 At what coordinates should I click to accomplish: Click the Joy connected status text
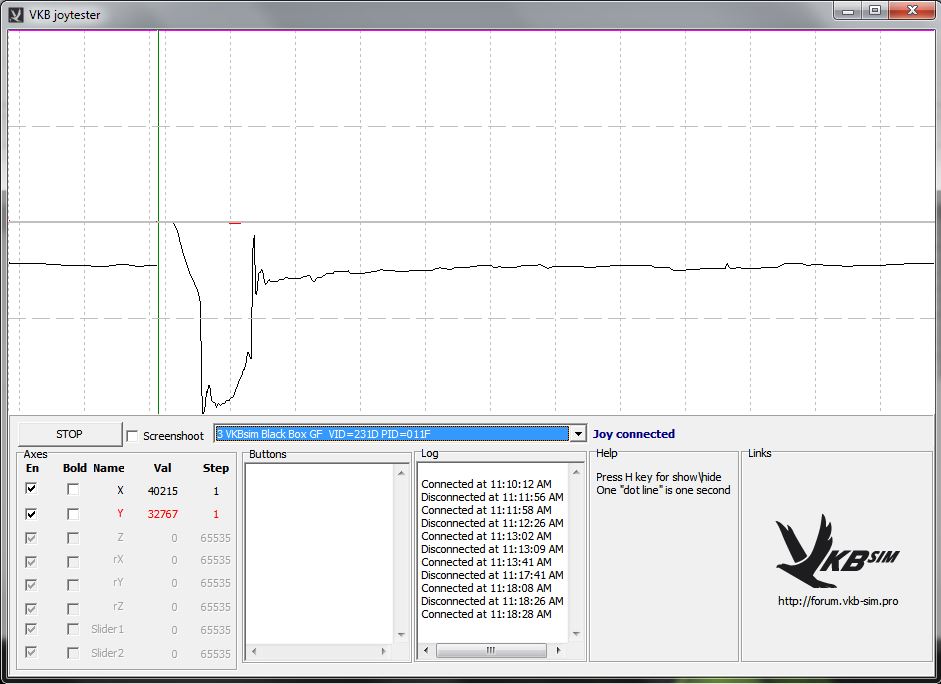[634, 434]
